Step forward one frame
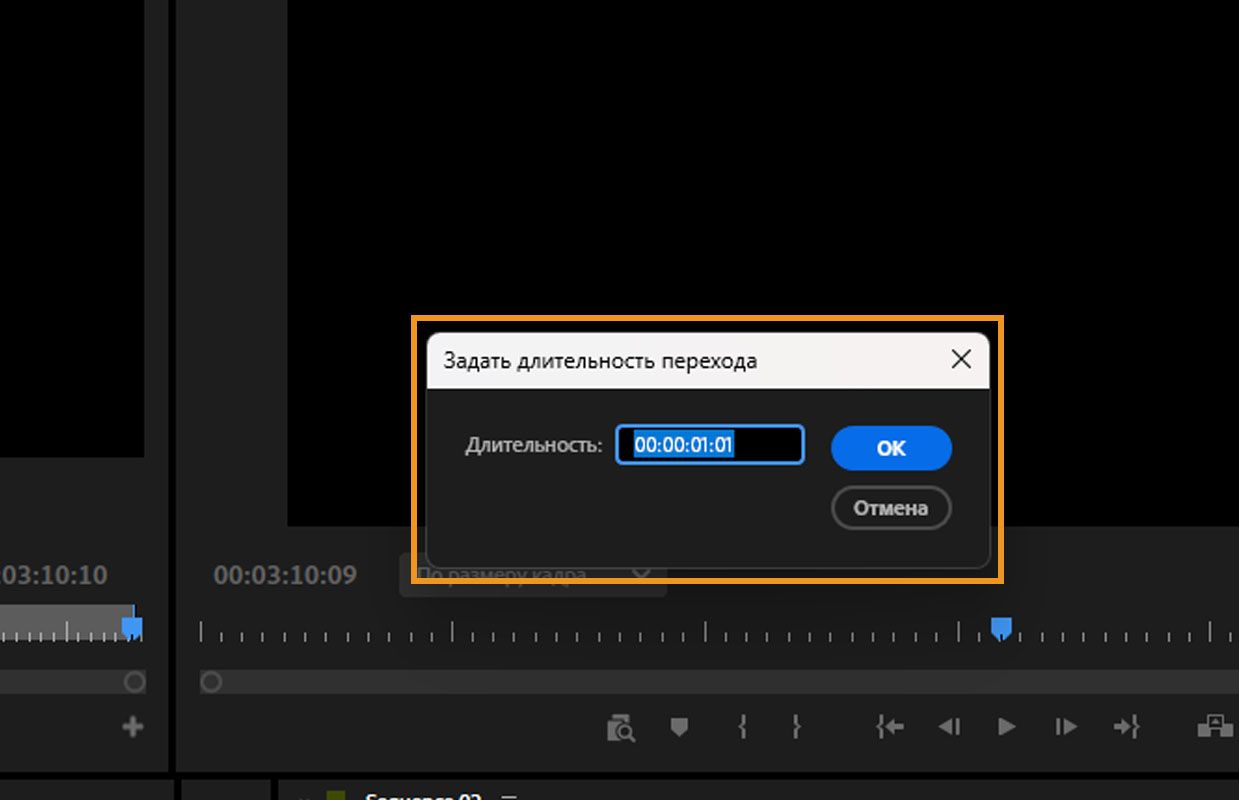1239x800 pixels. click(x=1067, y=727)
